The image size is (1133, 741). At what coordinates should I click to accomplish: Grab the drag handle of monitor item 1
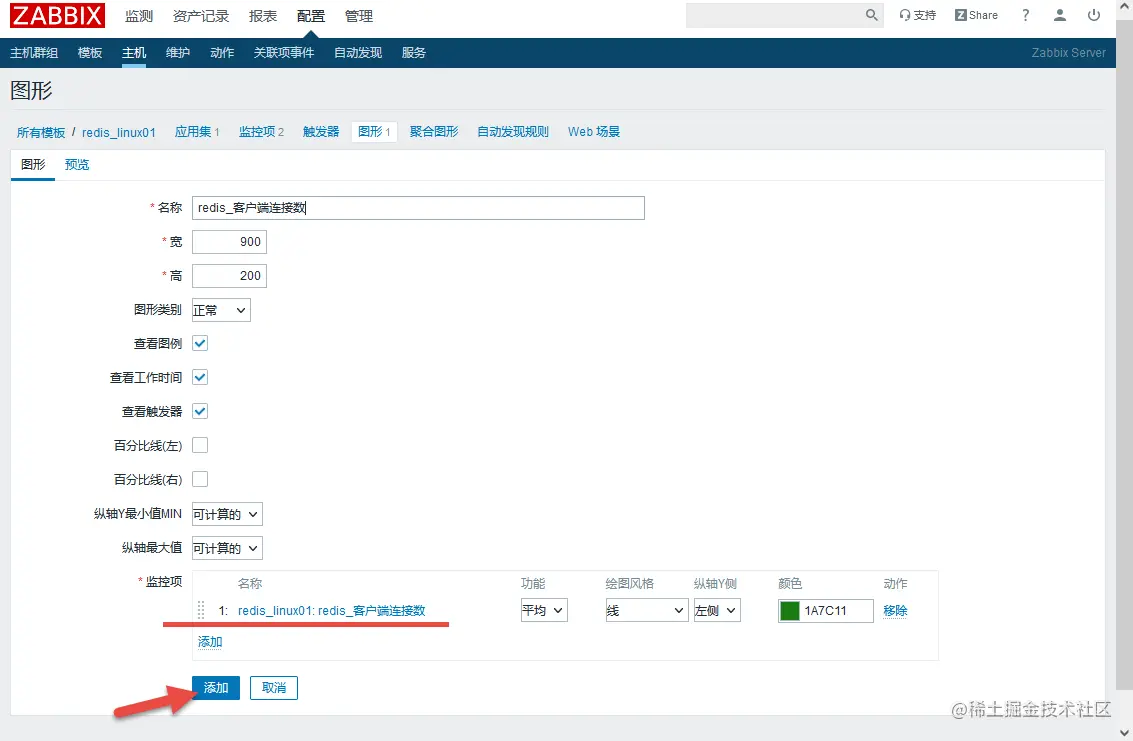201,610
